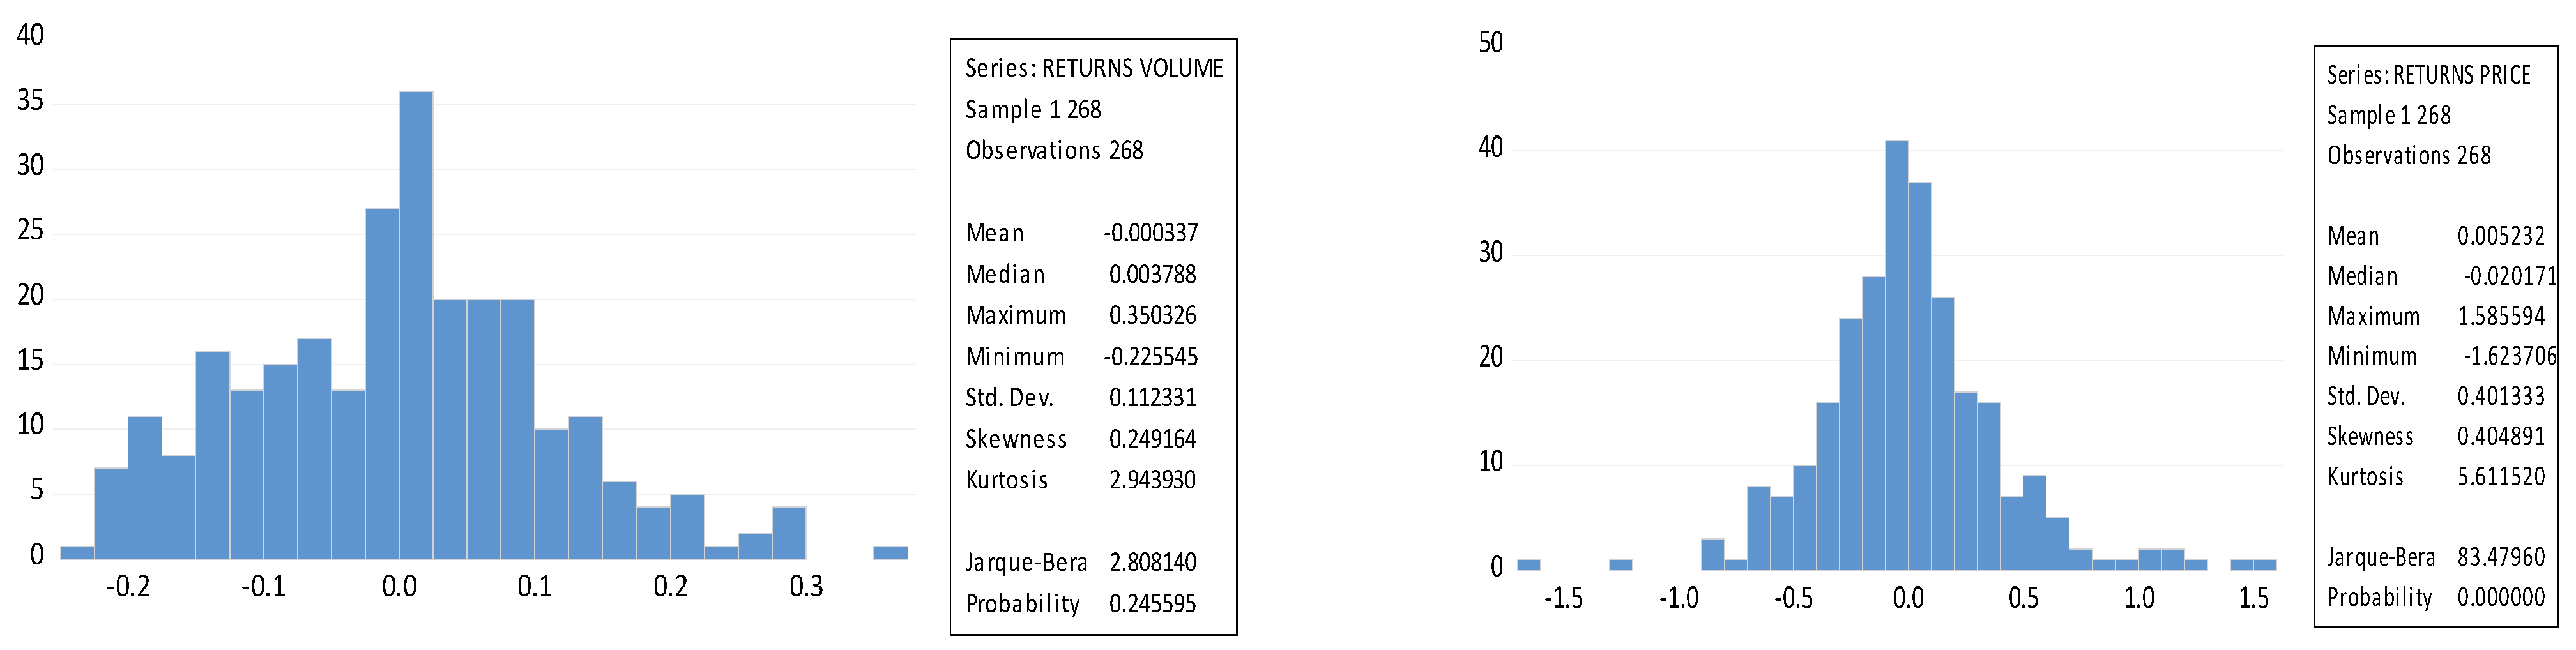2576x650 pixels.
Task: Click the Jarque-Bera value 83.47960
Action: 2500,557
